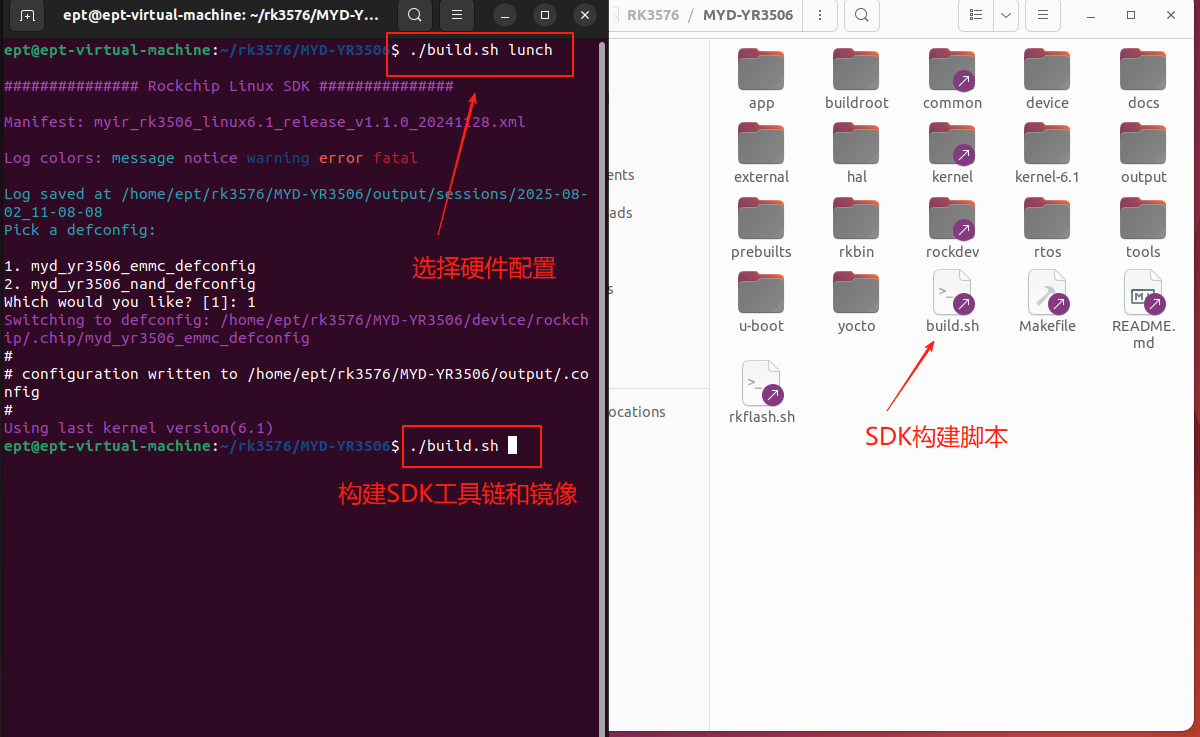Open the terminal hamburger menu

point(456,16)
